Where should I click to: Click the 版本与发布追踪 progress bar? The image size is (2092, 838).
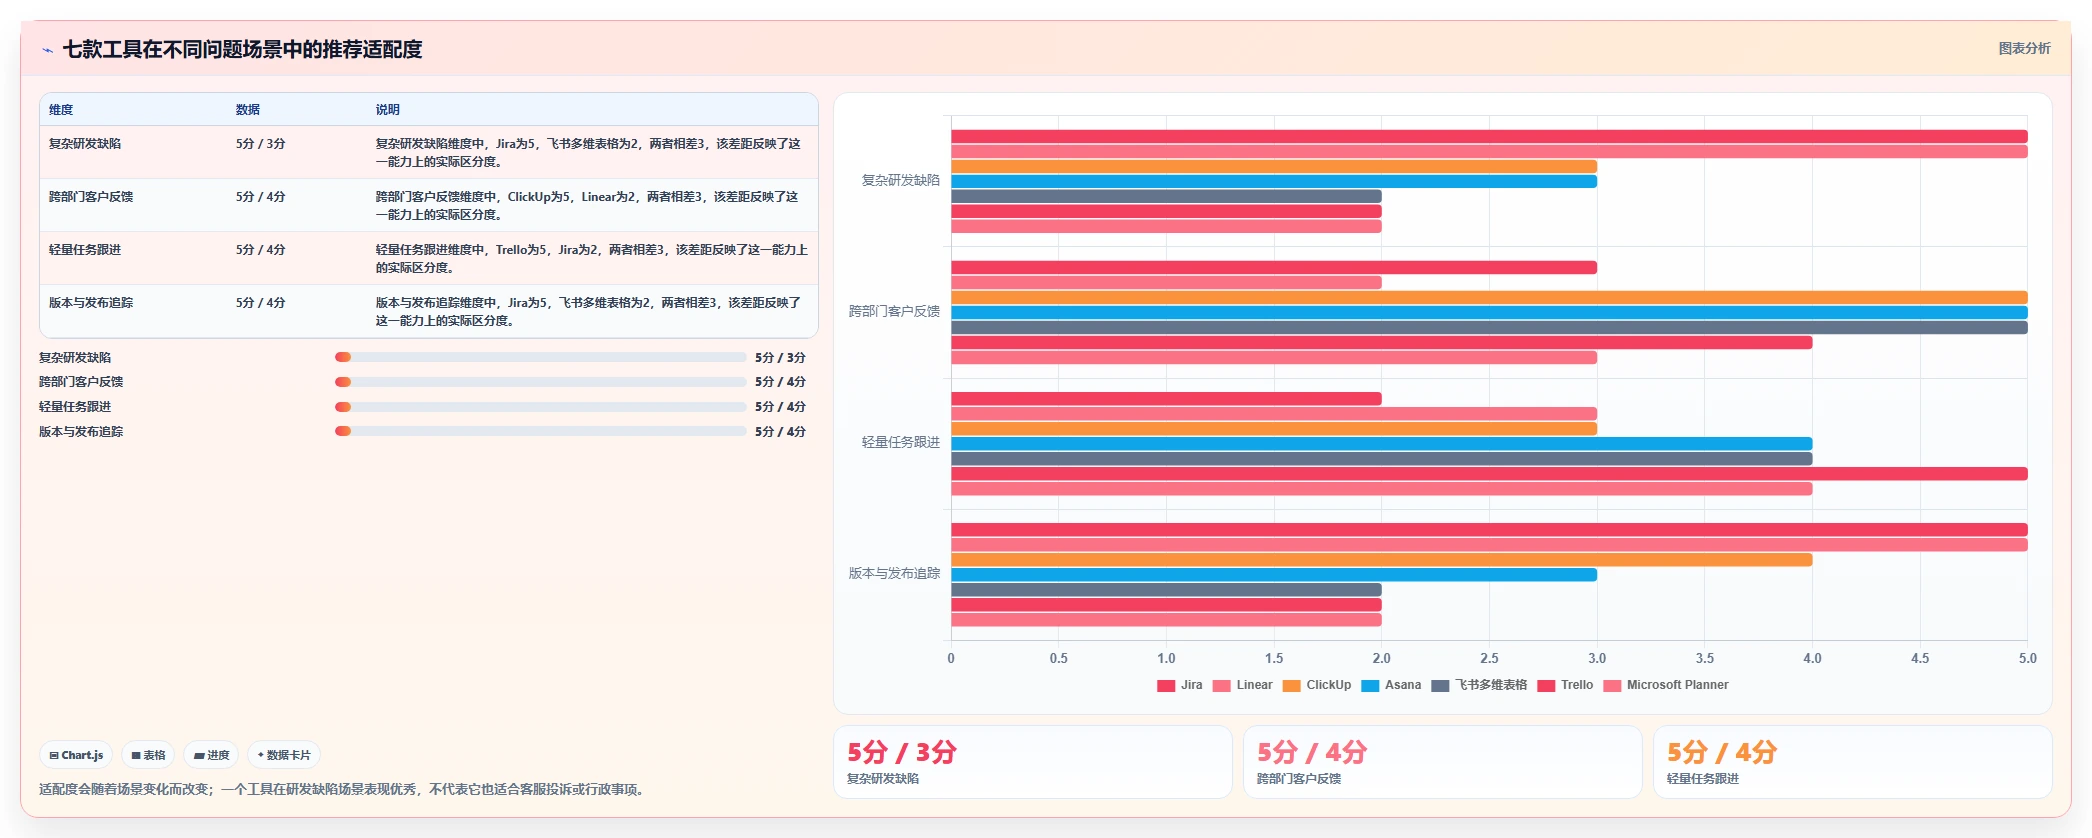(x=541, y=432)
